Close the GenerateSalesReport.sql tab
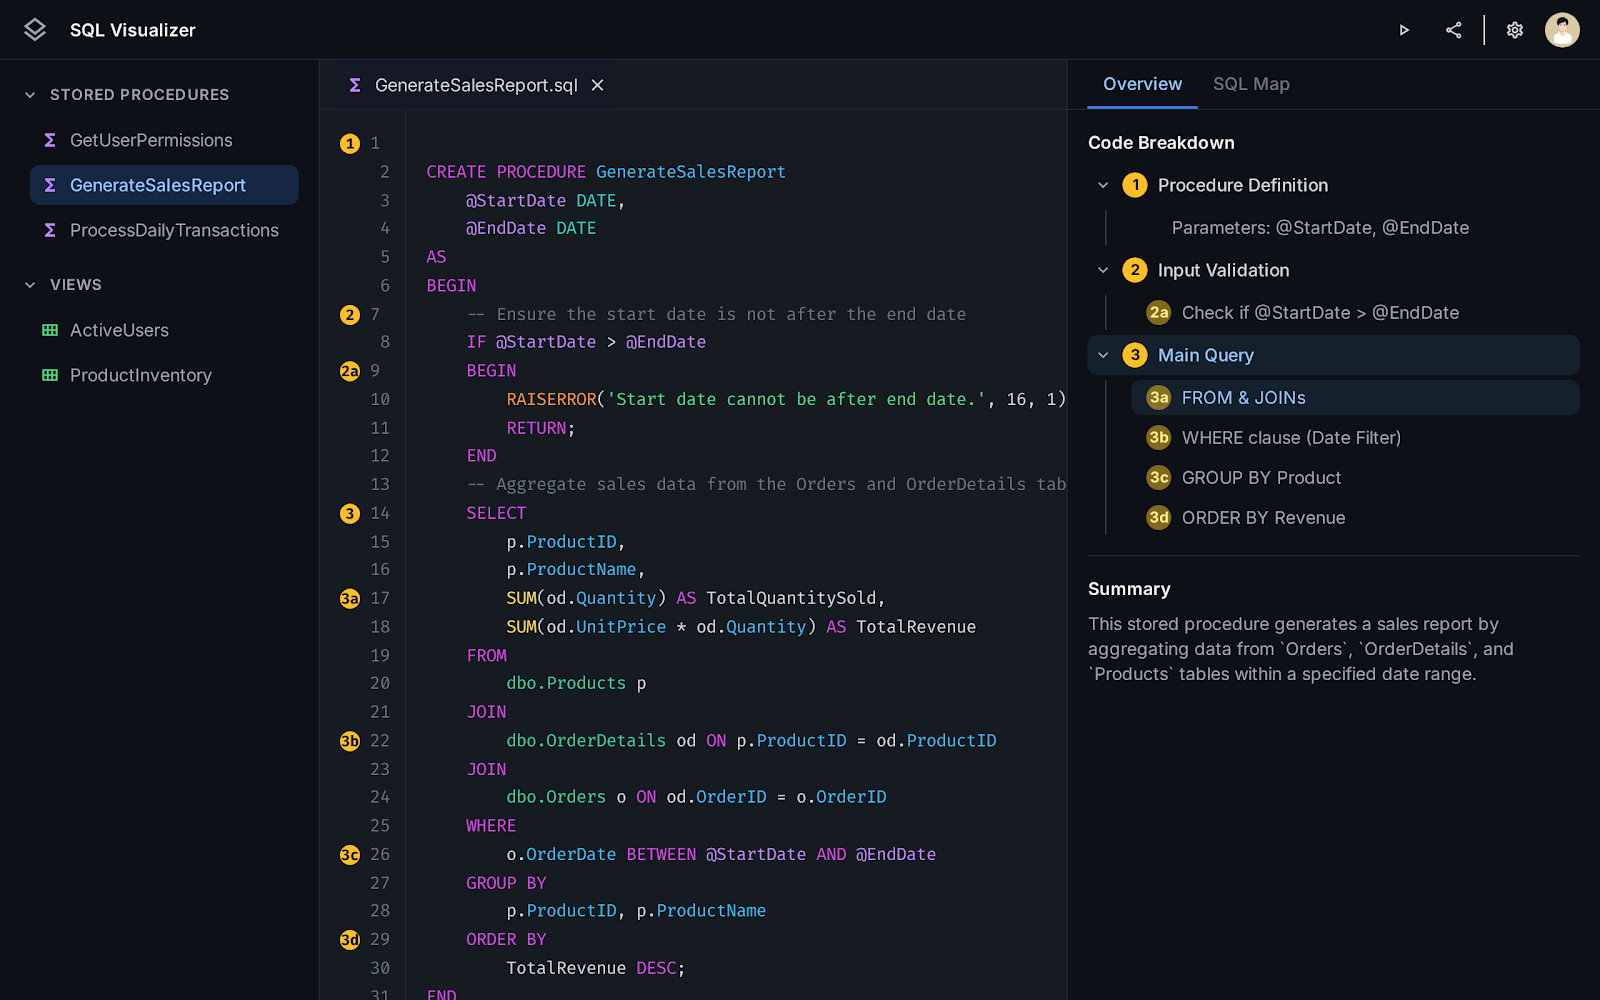The image size is (1600, 1000). pyautogui.click(x=597, y=85)
